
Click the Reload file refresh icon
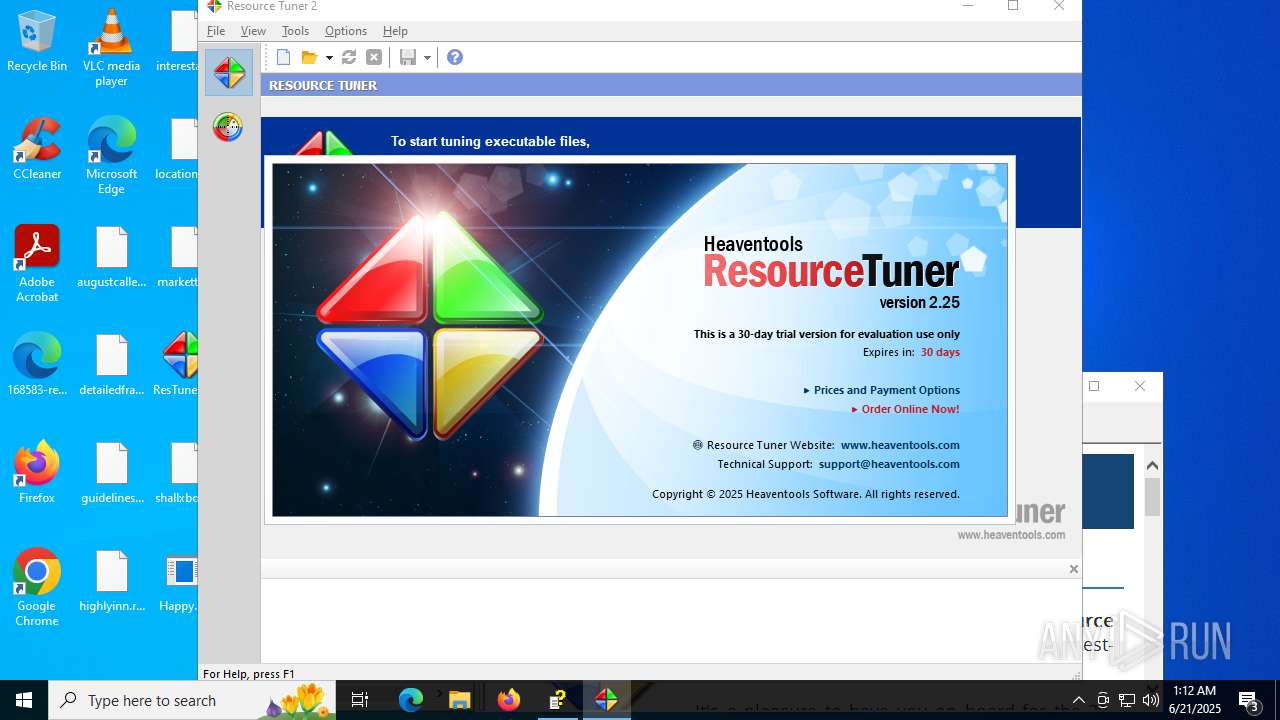[349, 58]
